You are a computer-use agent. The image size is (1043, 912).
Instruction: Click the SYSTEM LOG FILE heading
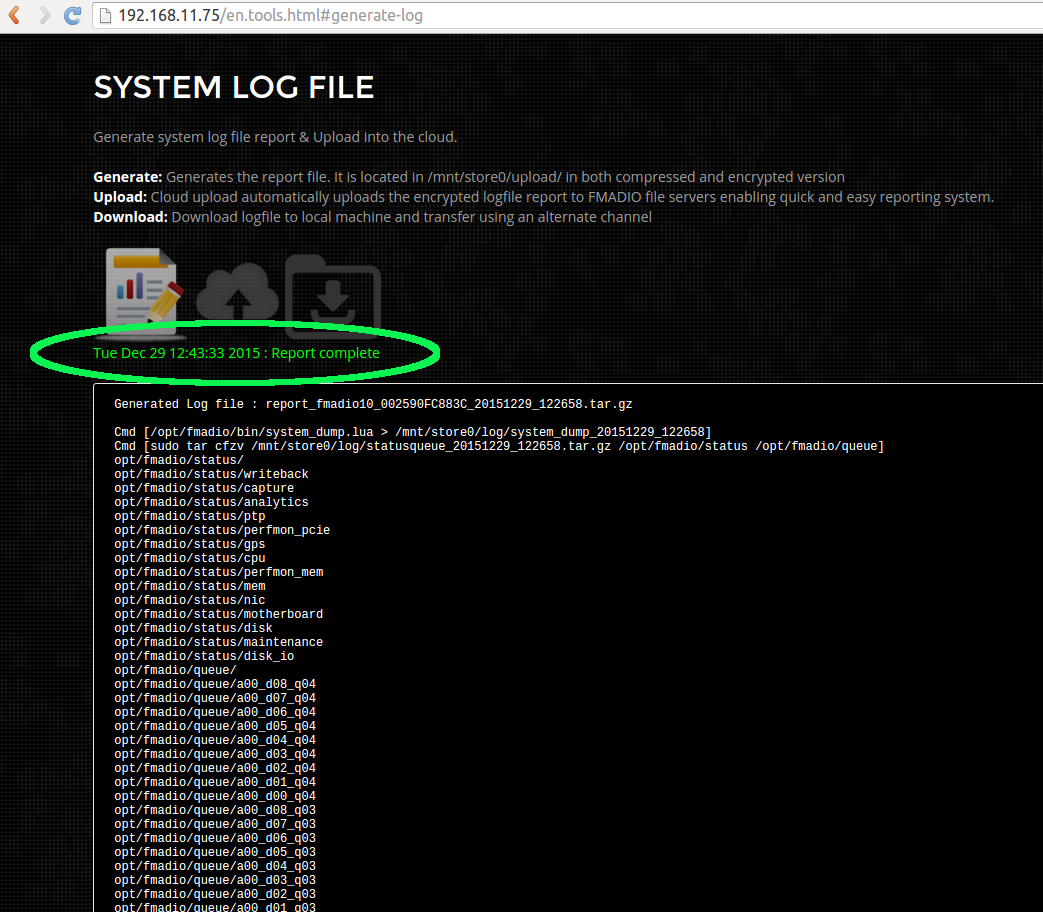[x=232, y=87]
